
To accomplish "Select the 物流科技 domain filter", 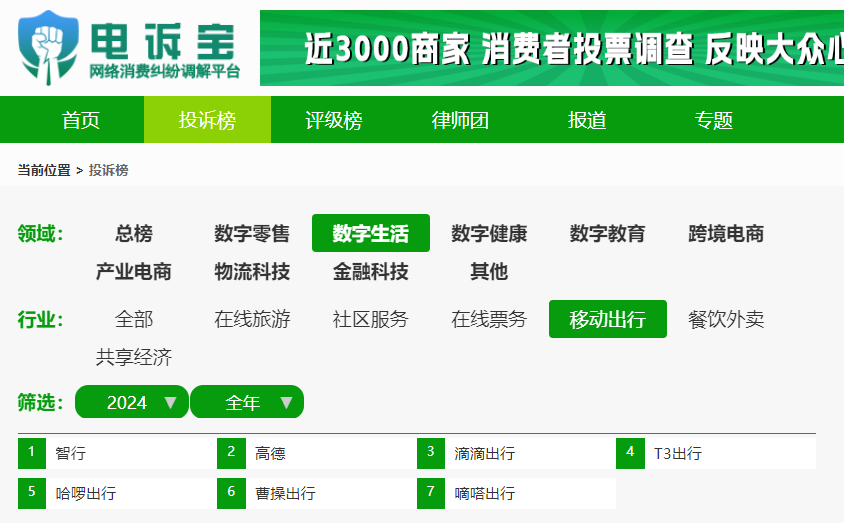I will click(252, 271).
